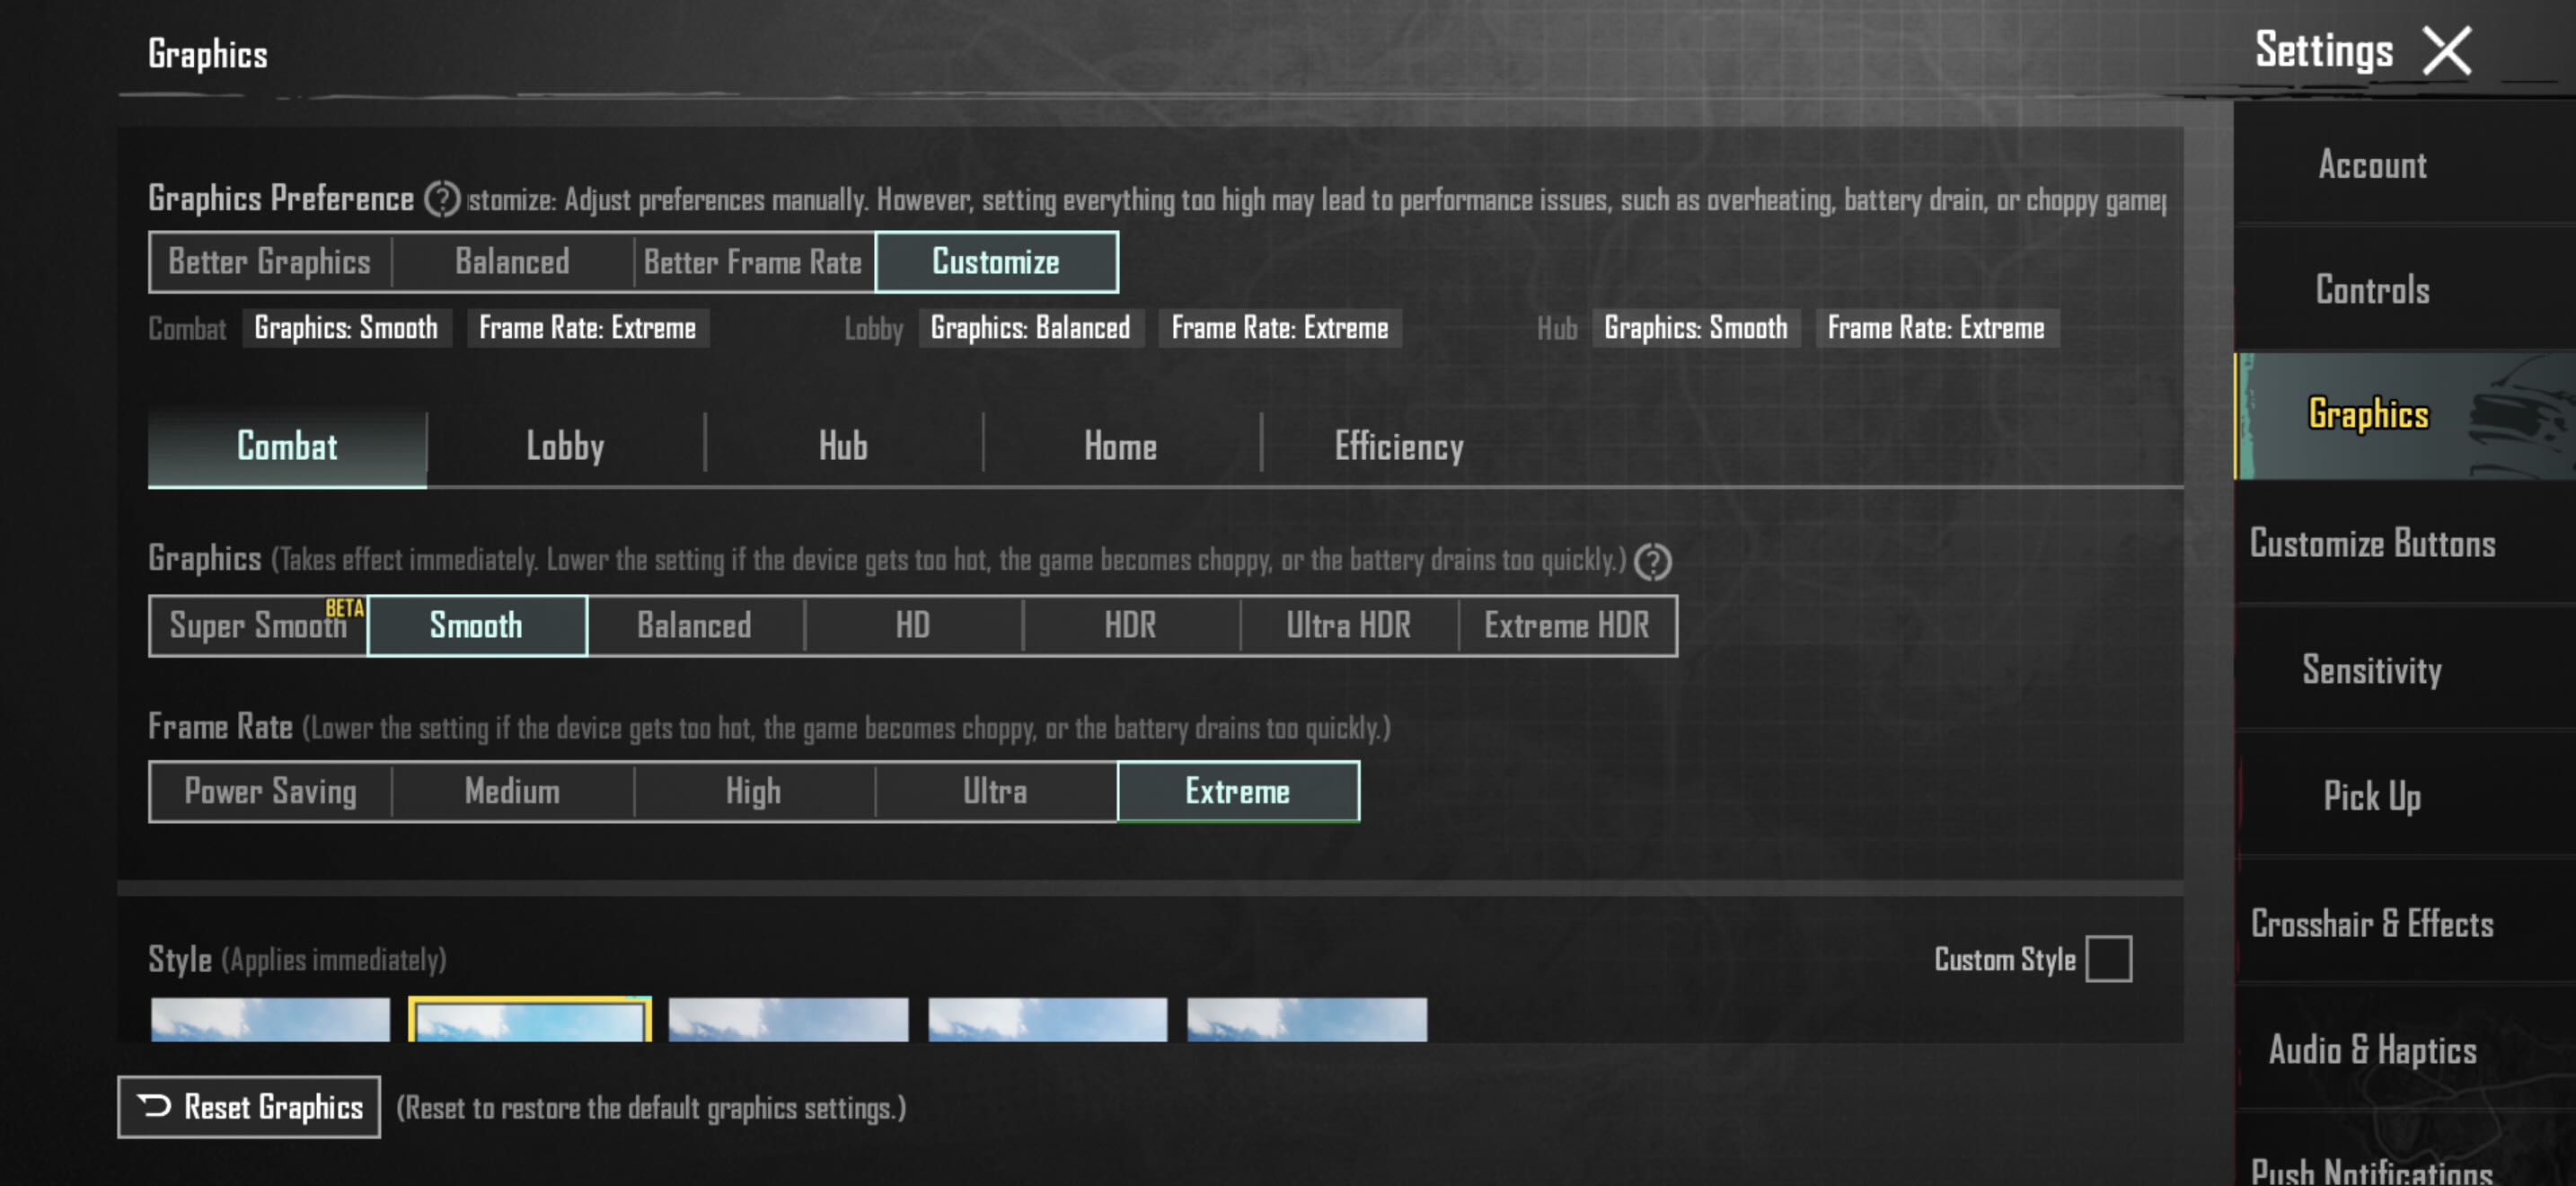The height and width of the screenshot is (1186, 2576).
Task: Open Sensitivity settings in sidebar
Action: point(2371,669)
